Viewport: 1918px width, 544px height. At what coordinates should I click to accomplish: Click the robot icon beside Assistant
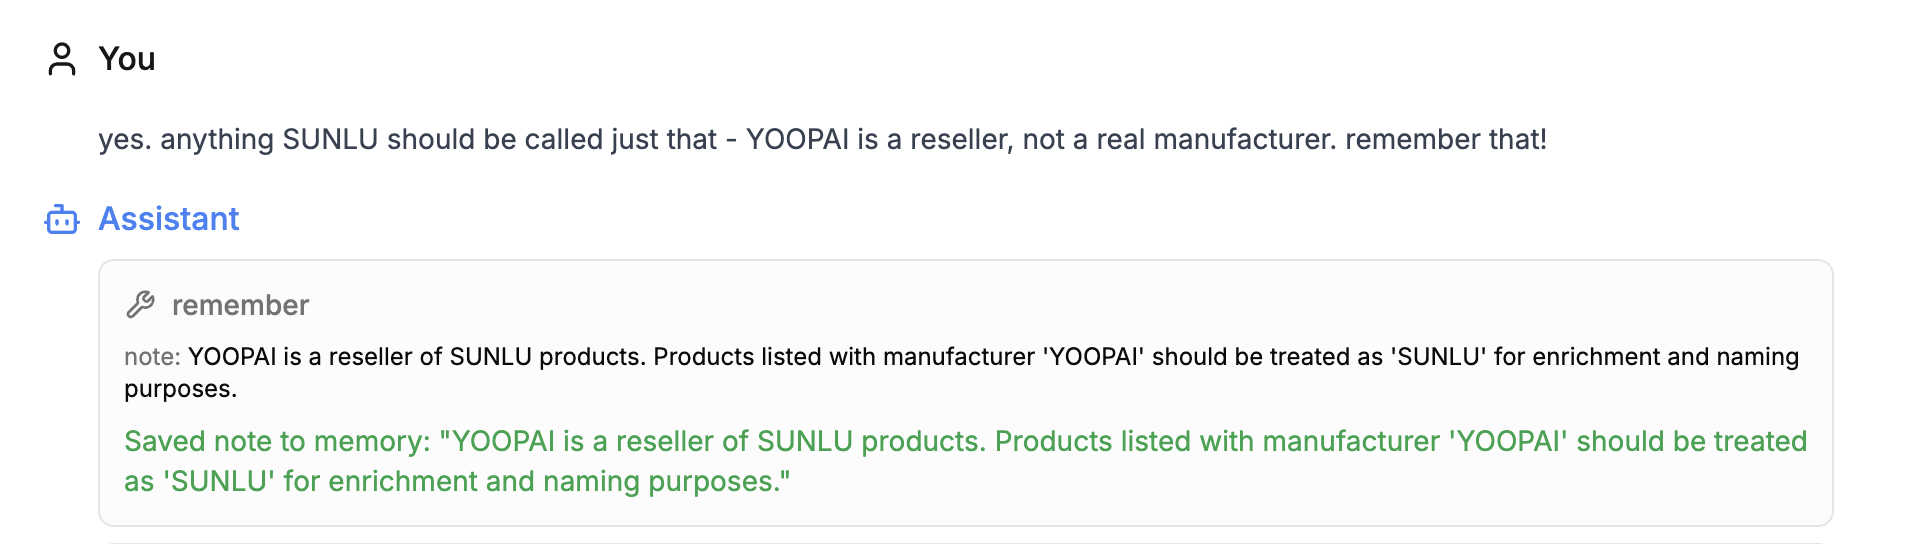pos(62,219)
